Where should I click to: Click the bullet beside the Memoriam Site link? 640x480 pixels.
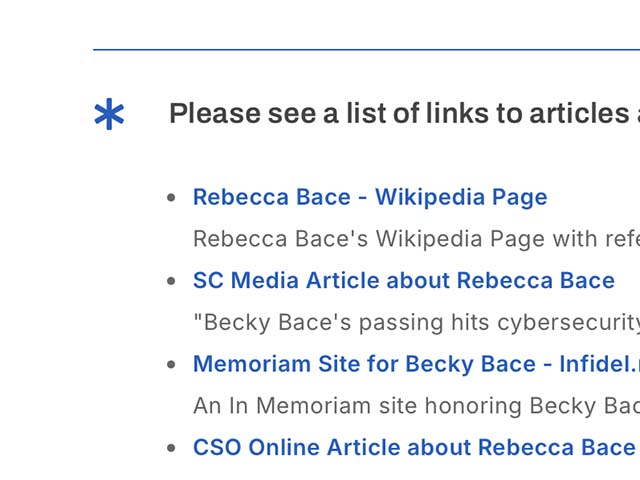172,365
